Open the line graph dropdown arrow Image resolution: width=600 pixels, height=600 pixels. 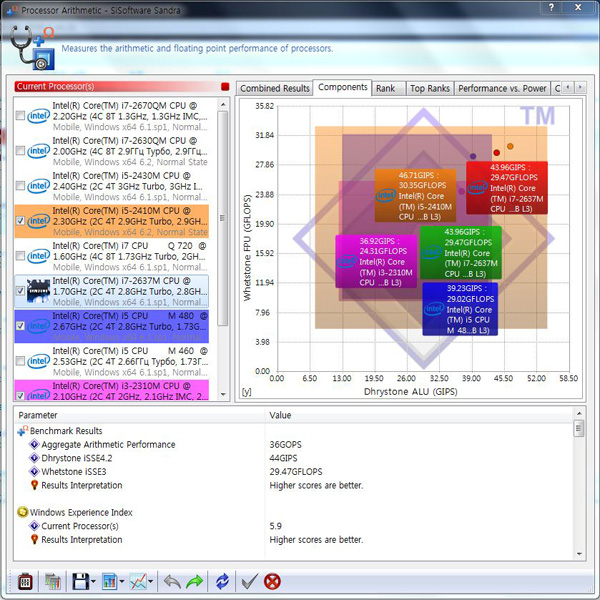click(x=151, y=582)
